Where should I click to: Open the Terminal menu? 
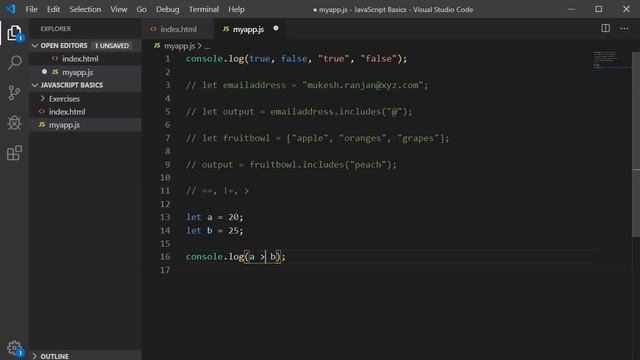(203, 9)
